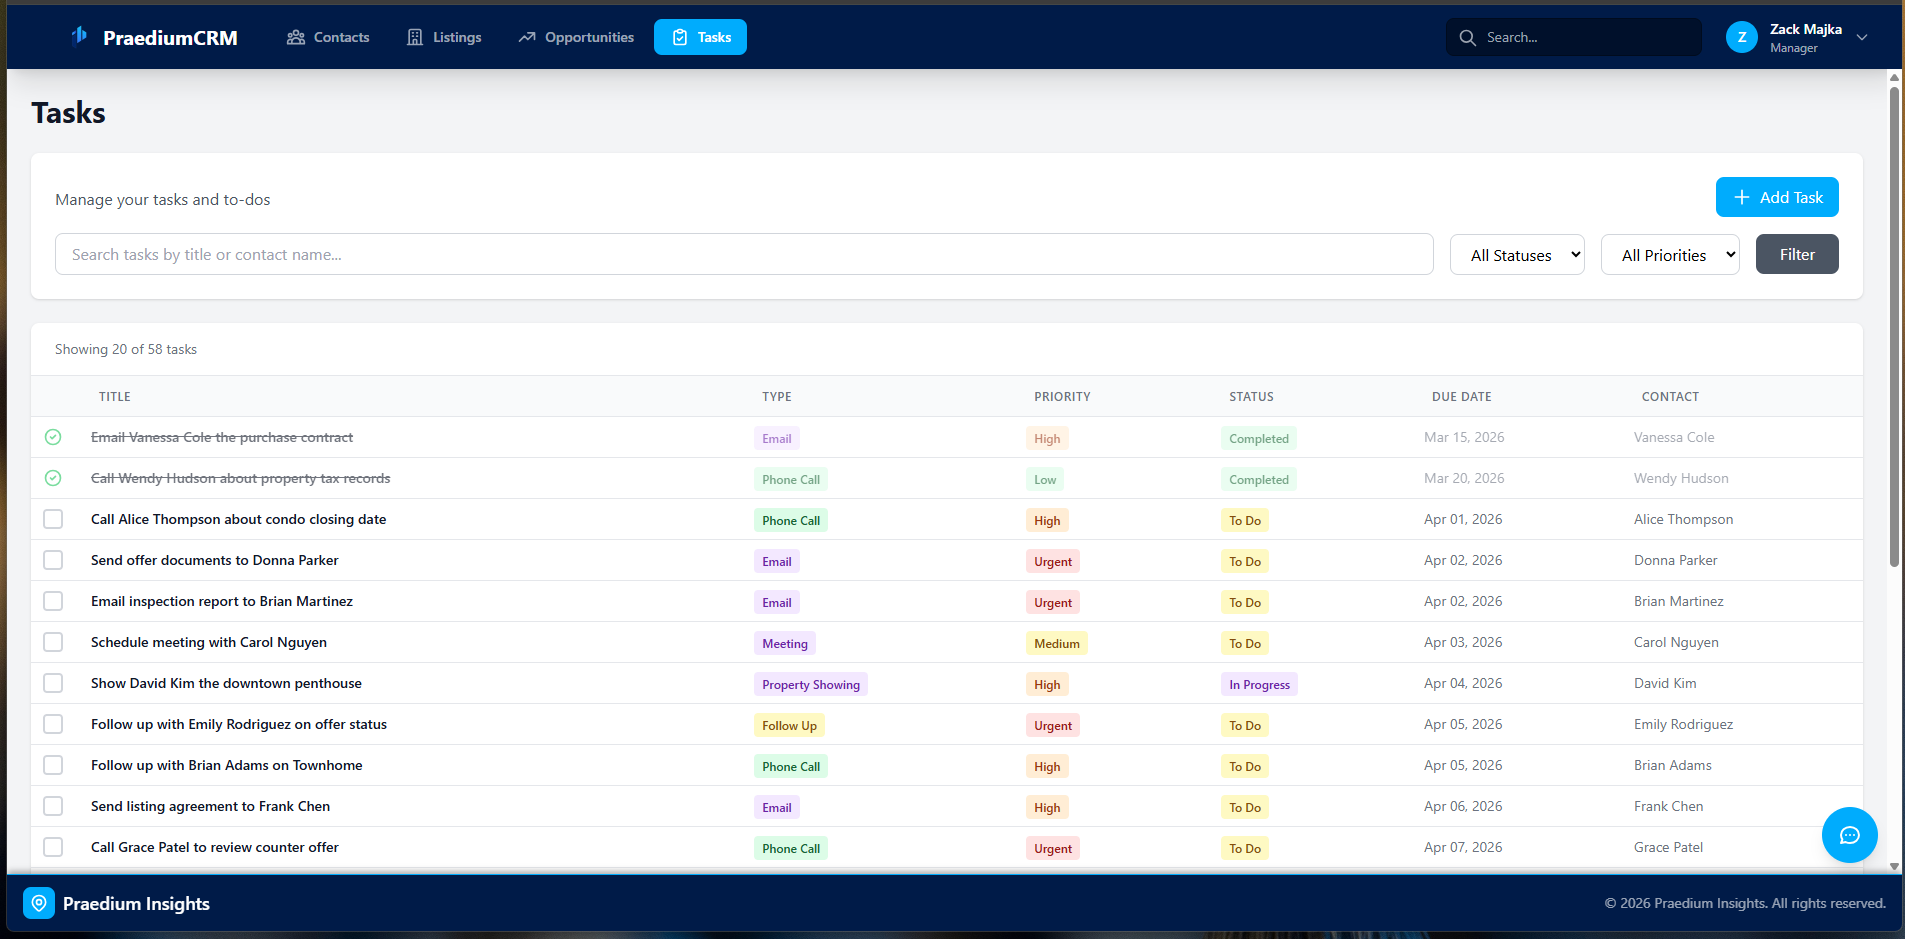Open the Listings tab
The image size is (1905, 939).
[444, 37]
